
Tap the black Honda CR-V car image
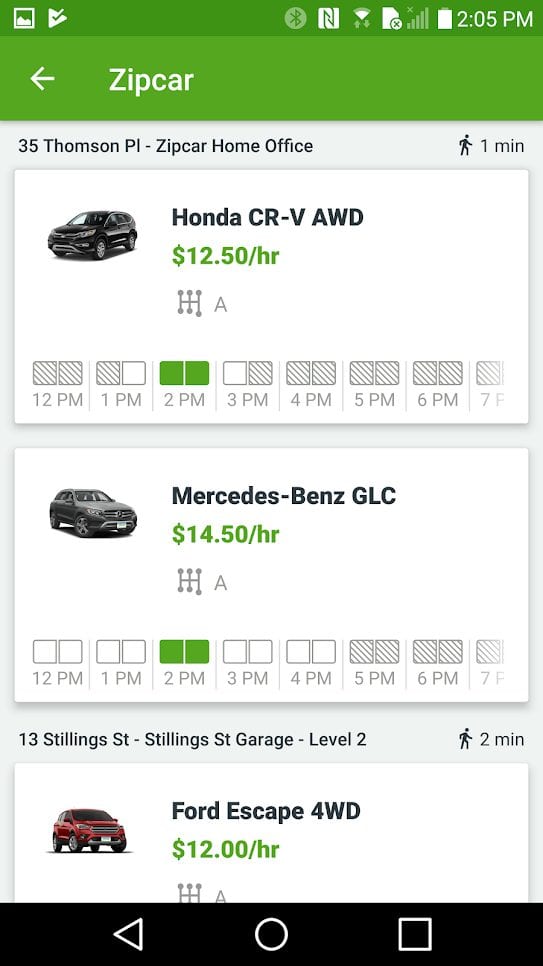point(92,235)
